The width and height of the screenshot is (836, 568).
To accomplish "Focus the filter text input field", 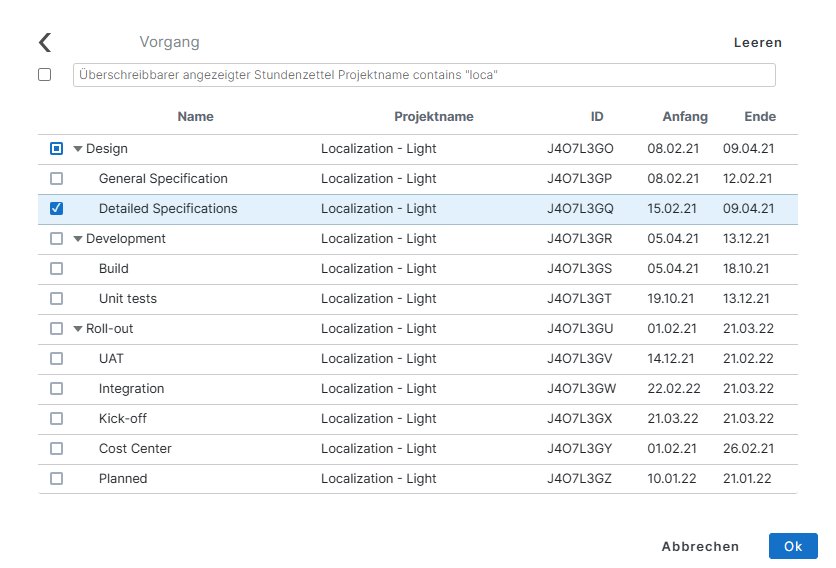I will tap(424, 75).
